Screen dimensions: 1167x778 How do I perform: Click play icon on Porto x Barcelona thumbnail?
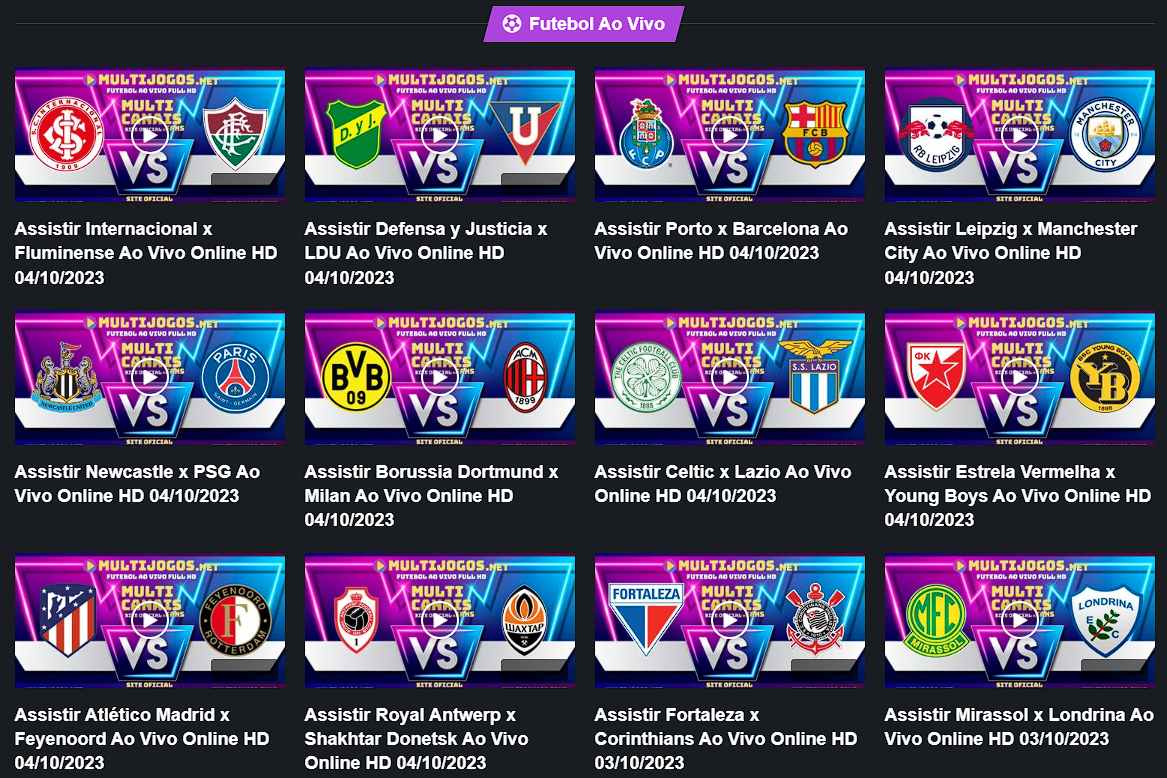pyautogui.click(x=729, y=135)
